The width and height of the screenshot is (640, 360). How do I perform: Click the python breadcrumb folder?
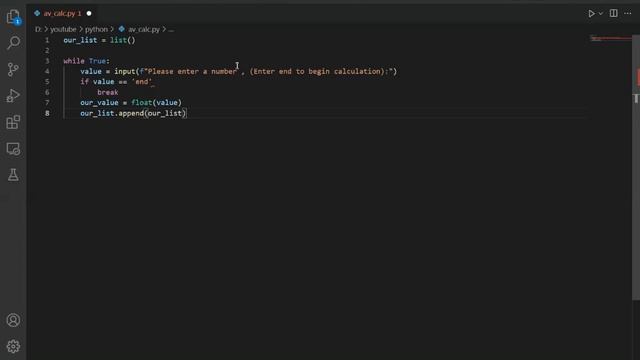pyautogui.click(x=96, y=29)
